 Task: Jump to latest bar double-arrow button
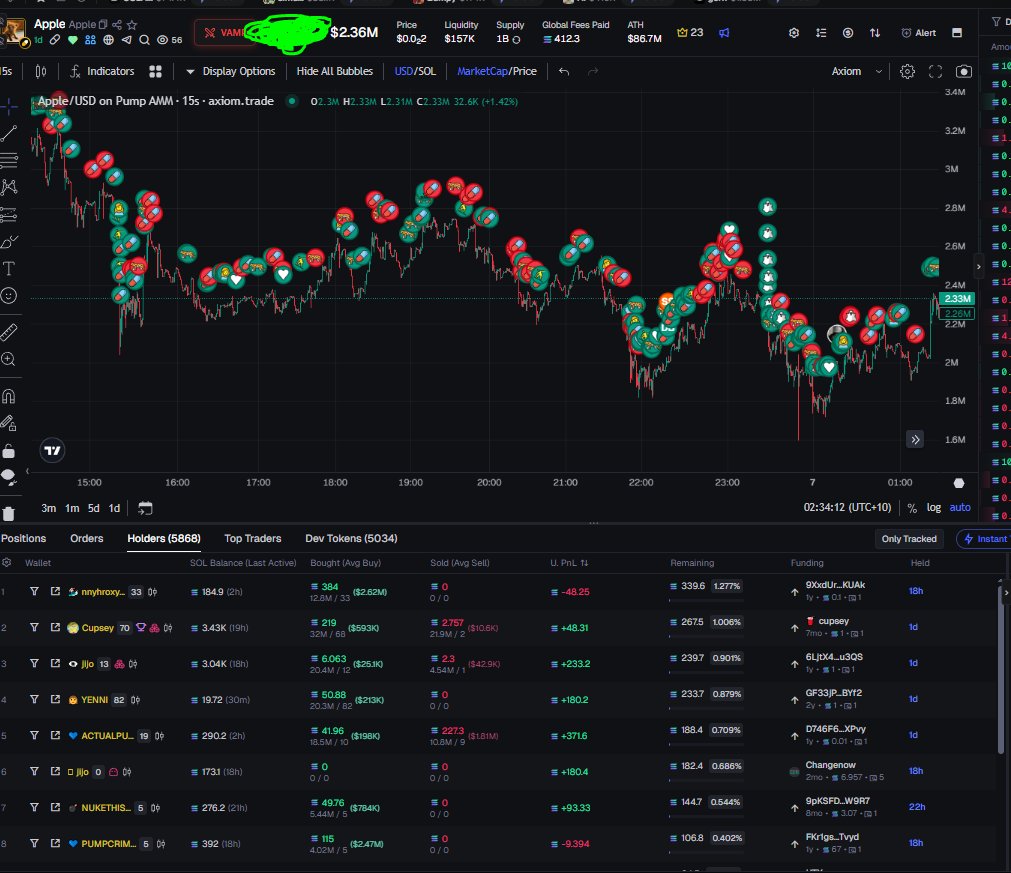pyautogui.click(x=916, y=440)
